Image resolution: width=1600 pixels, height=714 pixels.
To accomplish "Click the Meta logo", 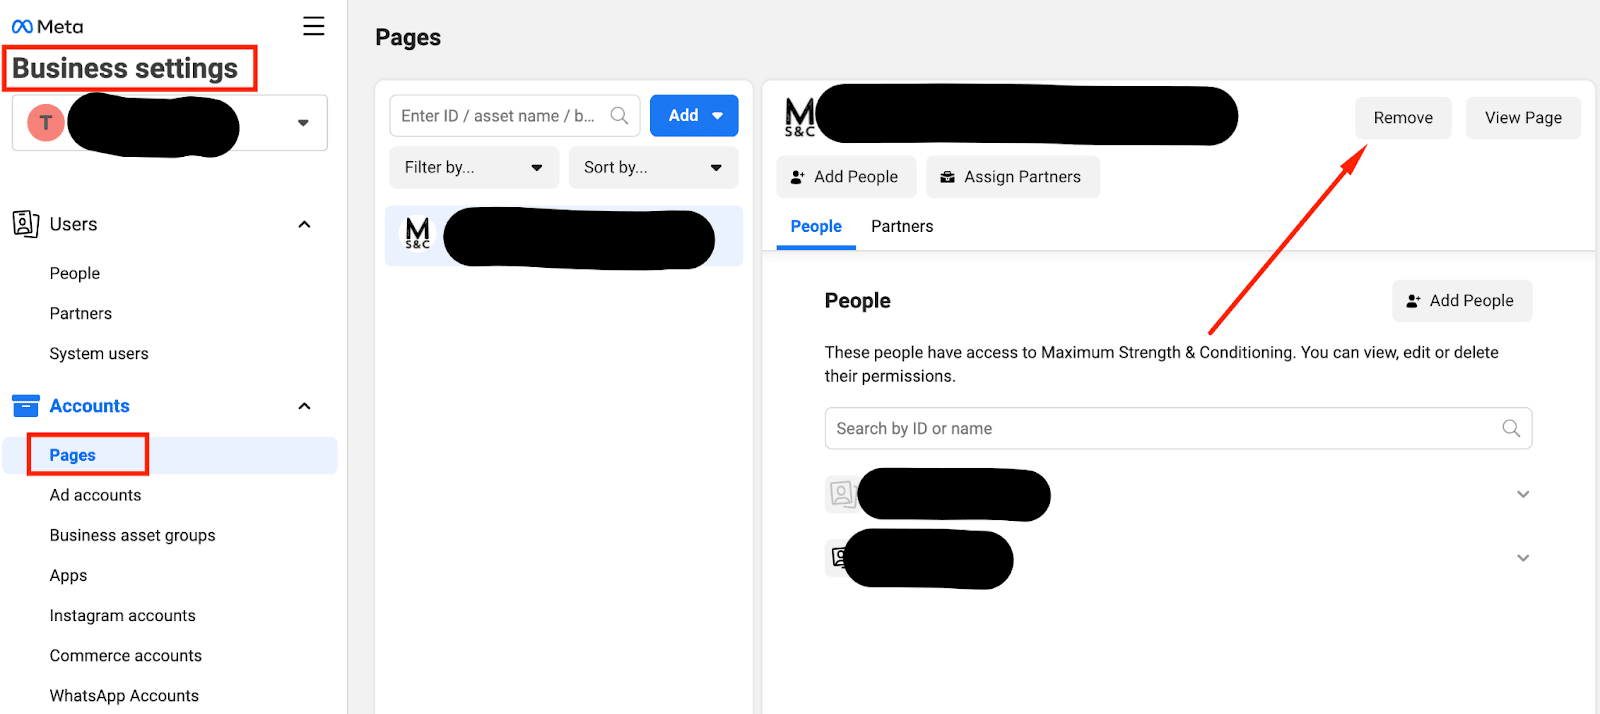I will pyautogui.click(x=47, y=27).
